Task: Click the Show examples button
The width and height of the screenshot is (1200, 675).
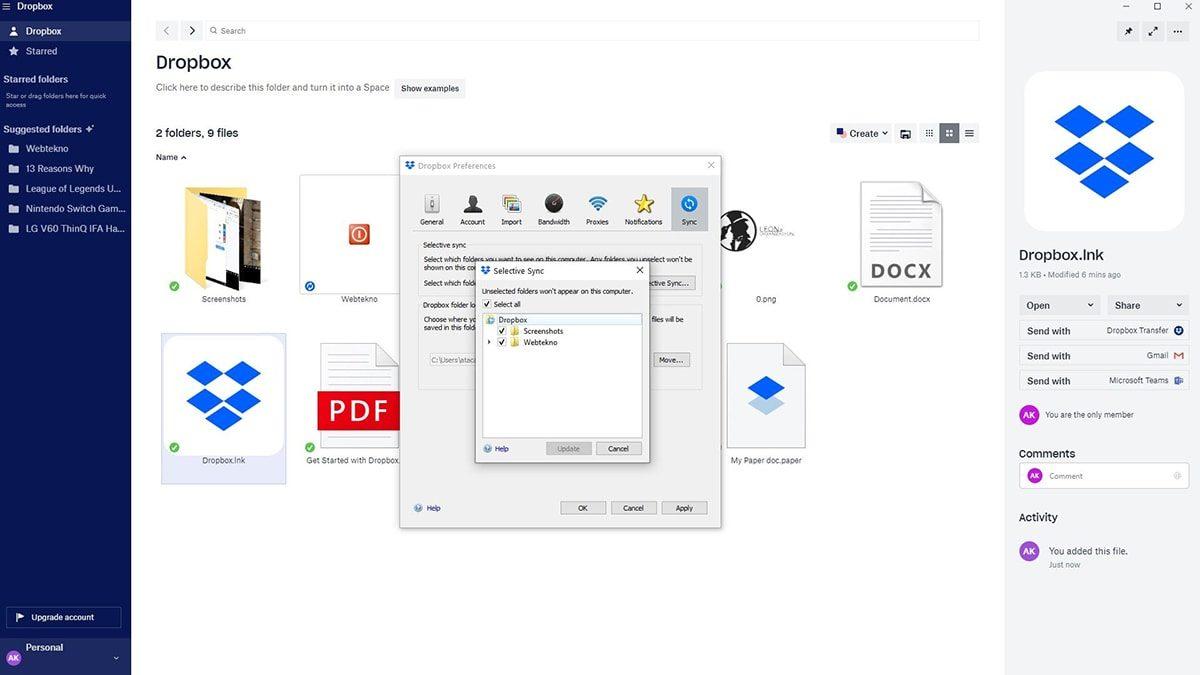Action: pyautogui.click(x=429, y=88)
